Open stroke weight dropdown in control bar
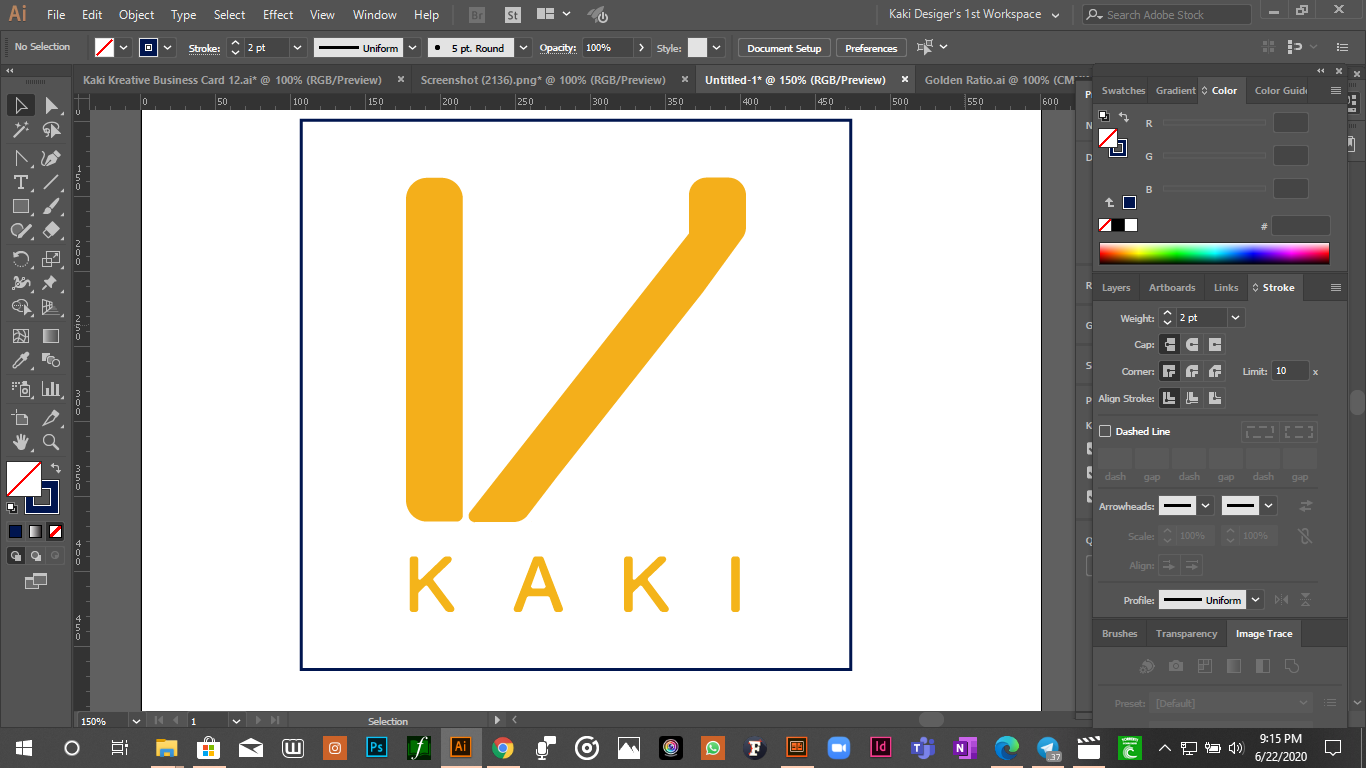Image resolution: width=1366 pixels, height=768 pixels. coord(297,48)
